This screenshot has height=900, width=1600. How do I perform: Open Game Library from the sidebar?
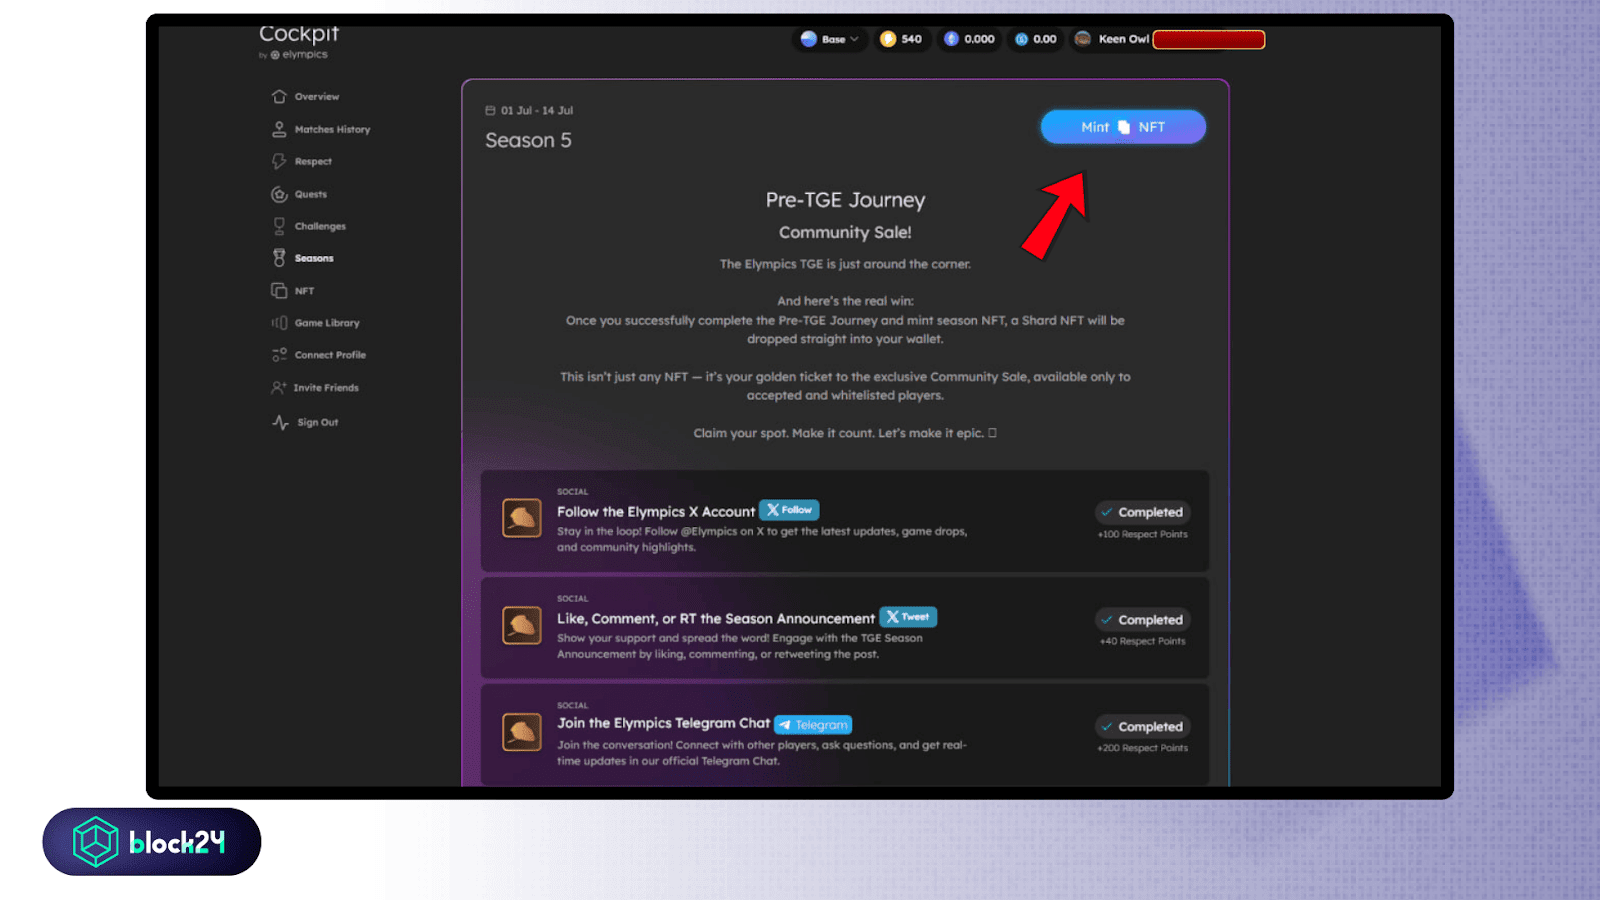tap(327, 323)
